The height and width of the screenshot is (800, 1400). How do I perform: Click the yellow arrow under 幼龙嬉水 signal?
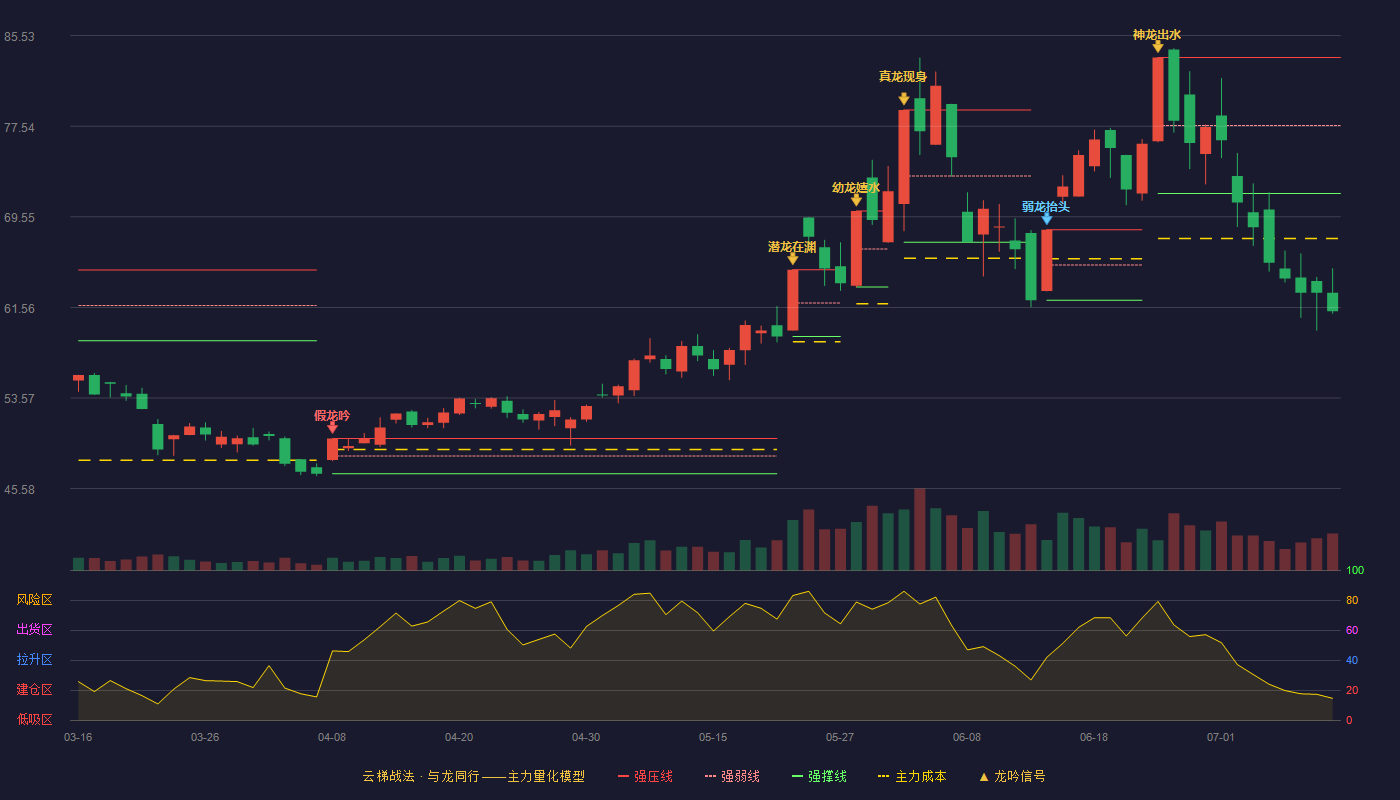tap(856, 200)
